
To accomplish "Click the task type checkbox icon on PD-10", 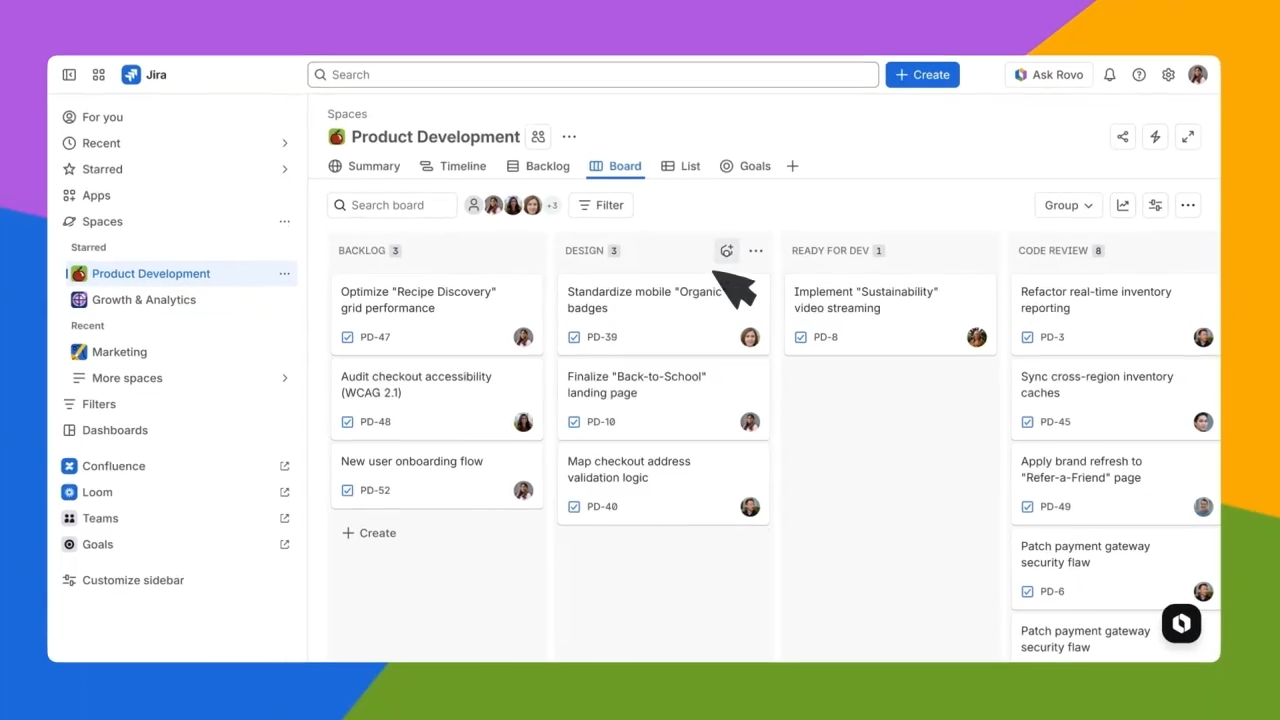I will (x=574, y=422).
